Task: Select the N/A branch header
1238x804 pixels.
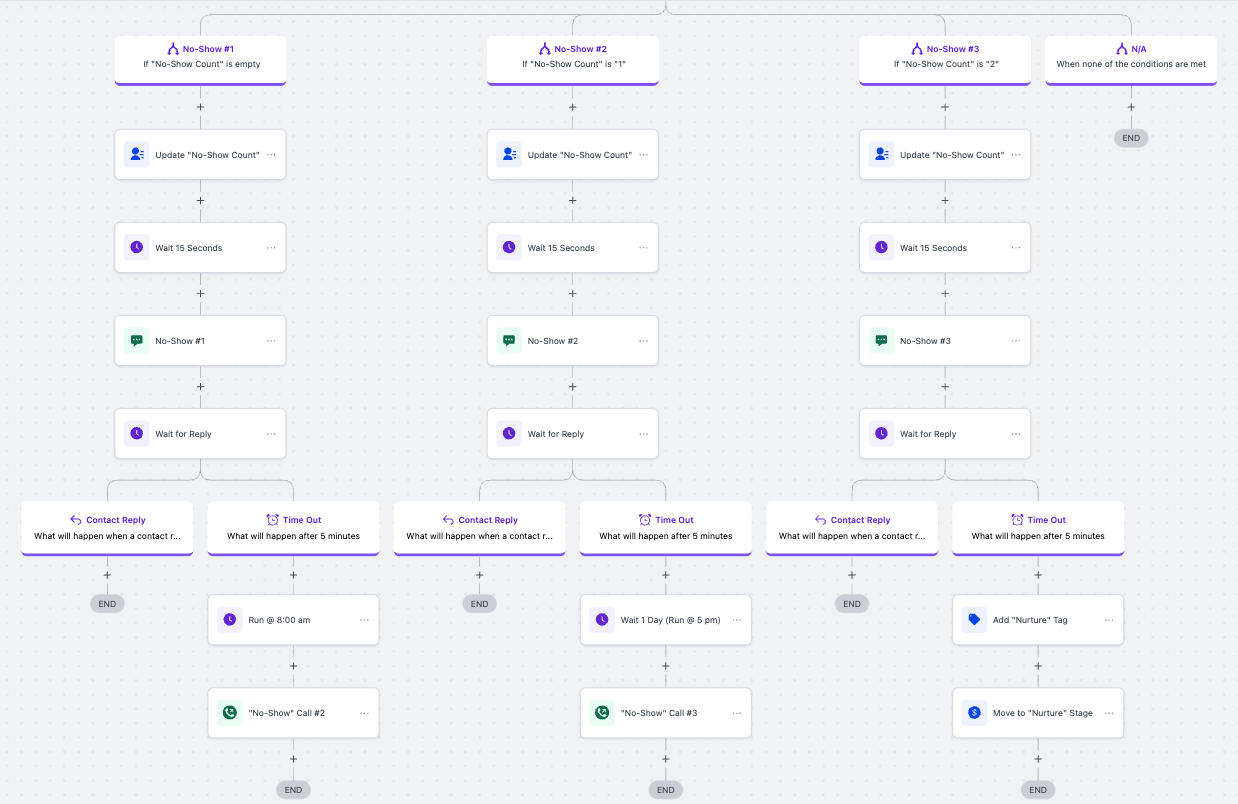Action: (1131, 57)
